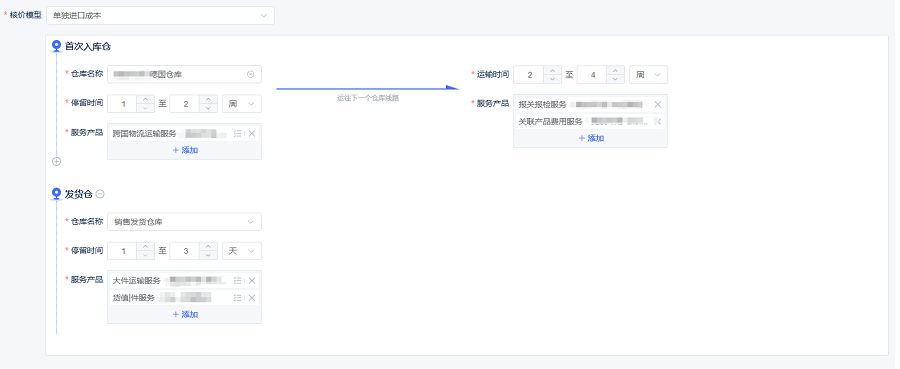
Task: Decrease 运输时间 minimum value of 2
Action: pyautogui.click(x=552, y=79)
